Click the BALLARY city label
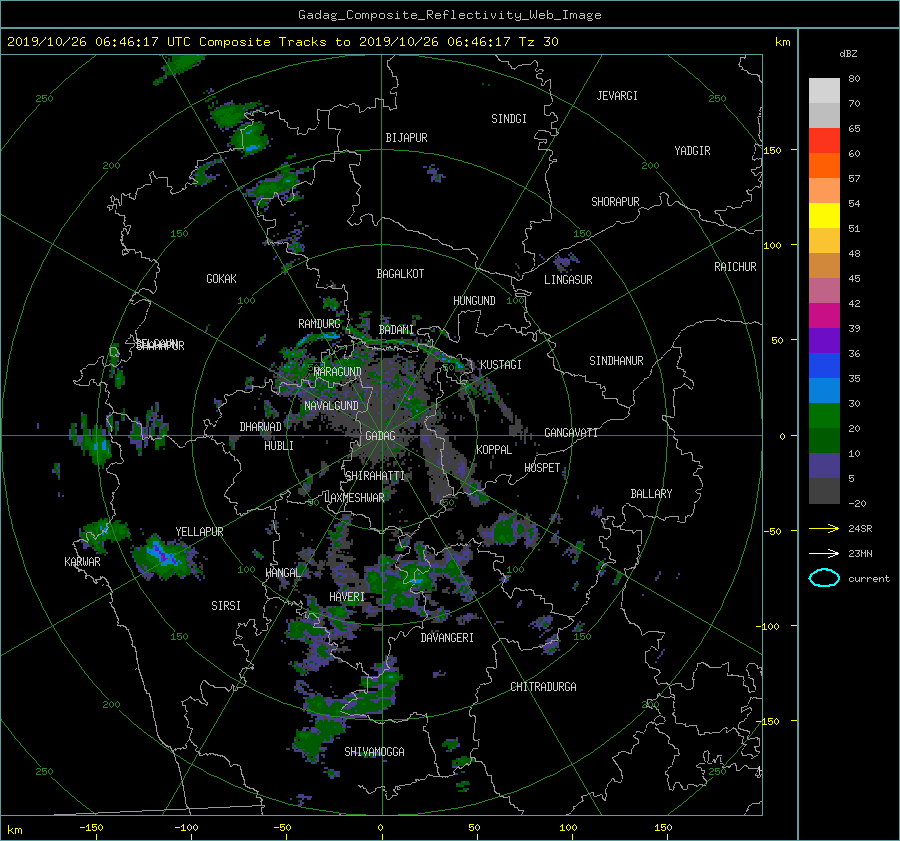 click(x=651, y=494)
